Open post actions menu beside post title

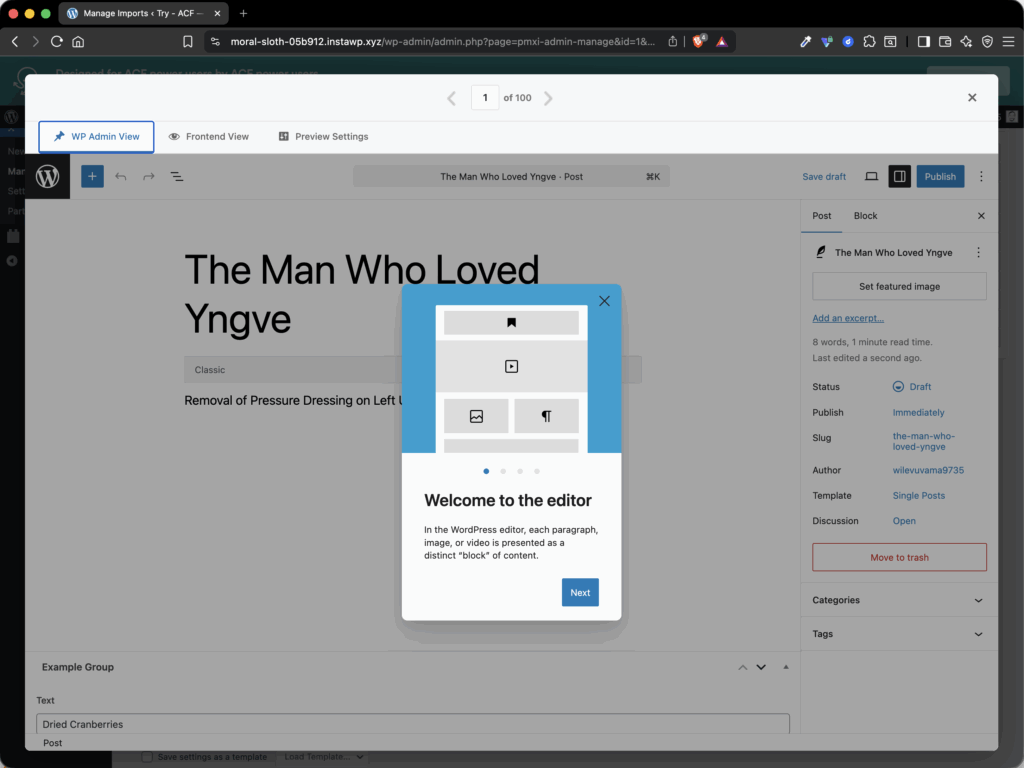(x=978, y=253)
